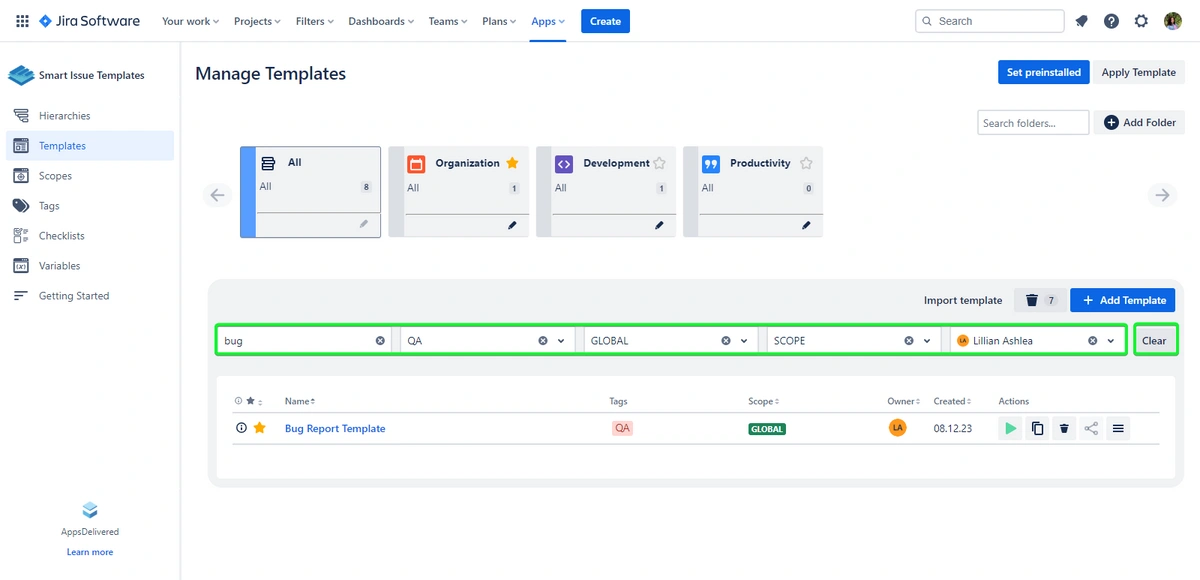Edit the Organization folder pencil icon
The height and width of the screenshot is (580, 1200).
click(x=512, y=225)
